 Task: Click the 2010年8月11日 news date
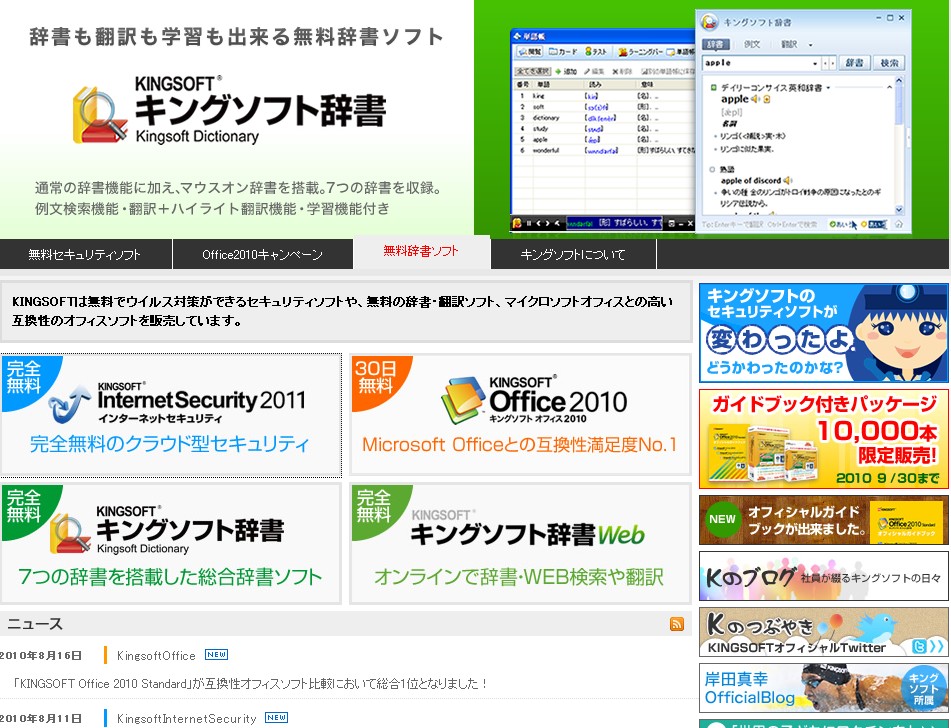coord(41,719)
